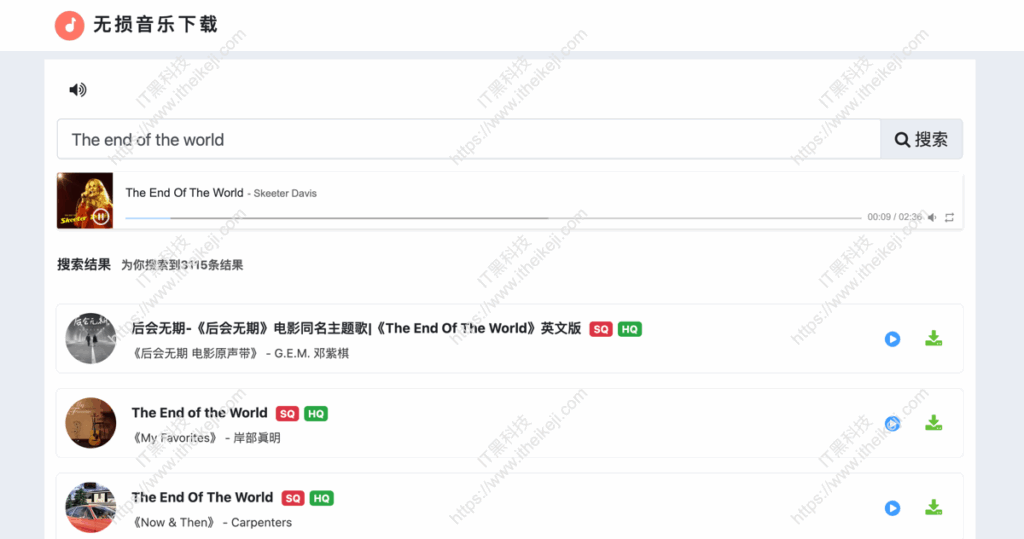Click the 后会无期 album cover thumbnail
This screenshot has width=1024, height=539.
pos(91,338)
